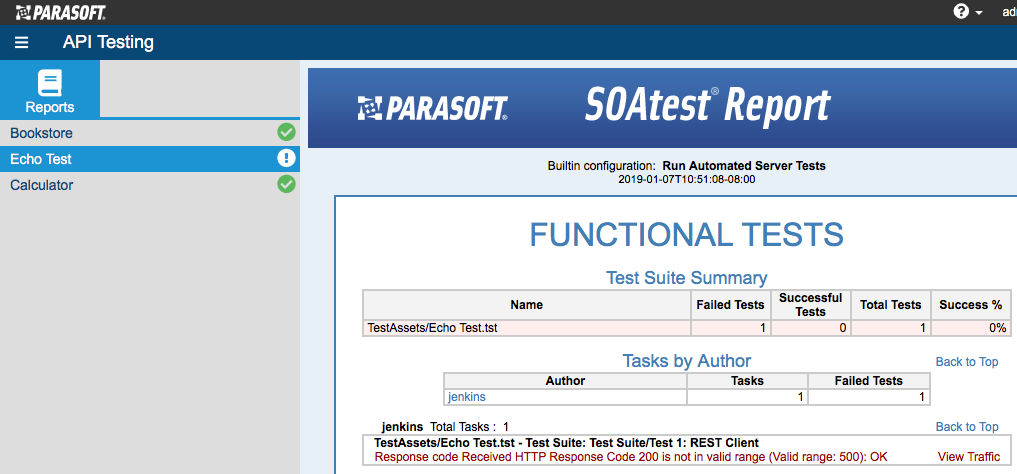
Task: Open the View Traffic link
Action: pyautogui.click(x=969, y=457)
